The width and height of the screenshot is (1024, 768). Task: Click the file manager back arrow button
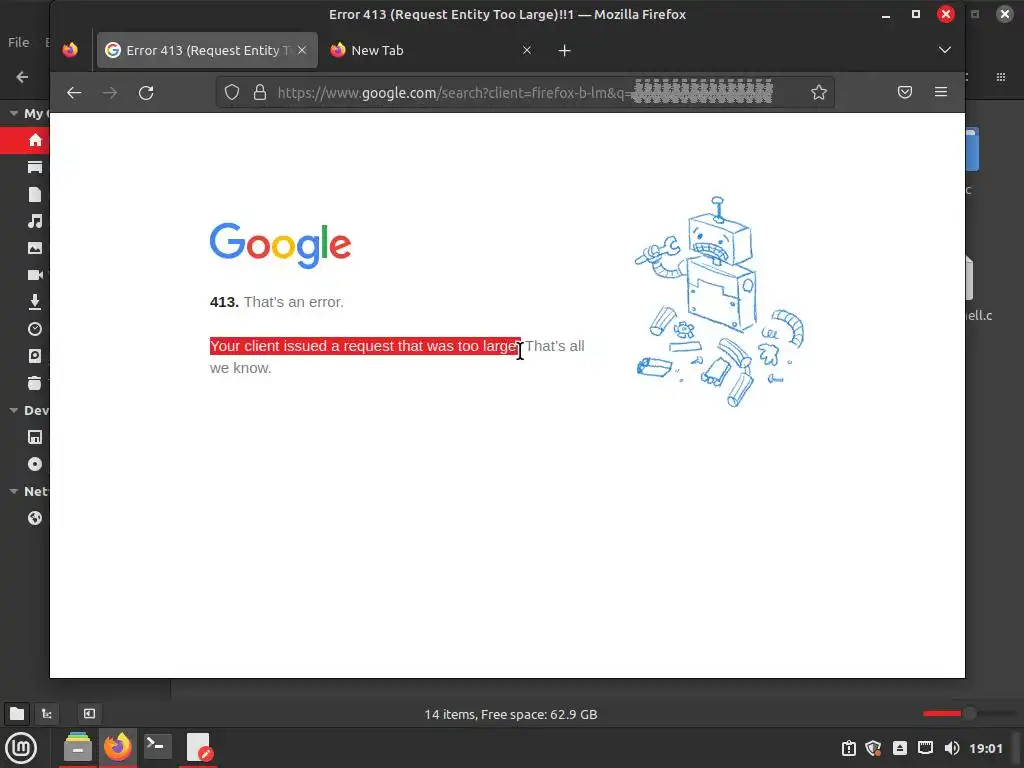[x=22, y=77]
